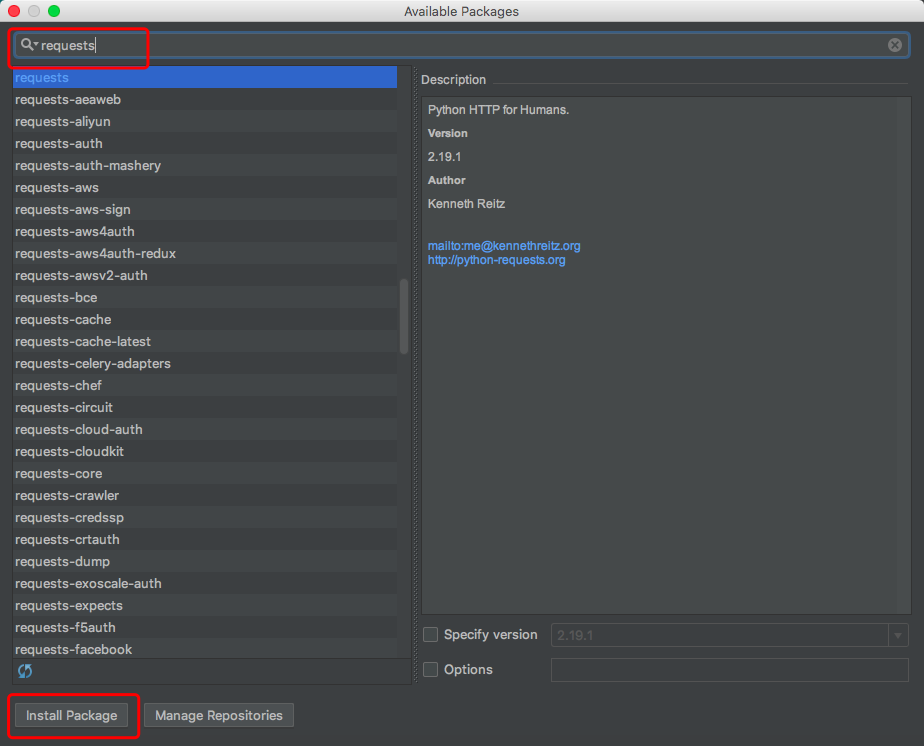Choose requests-core package
Screen dimensions: 924x746
[x=204, y=473]
